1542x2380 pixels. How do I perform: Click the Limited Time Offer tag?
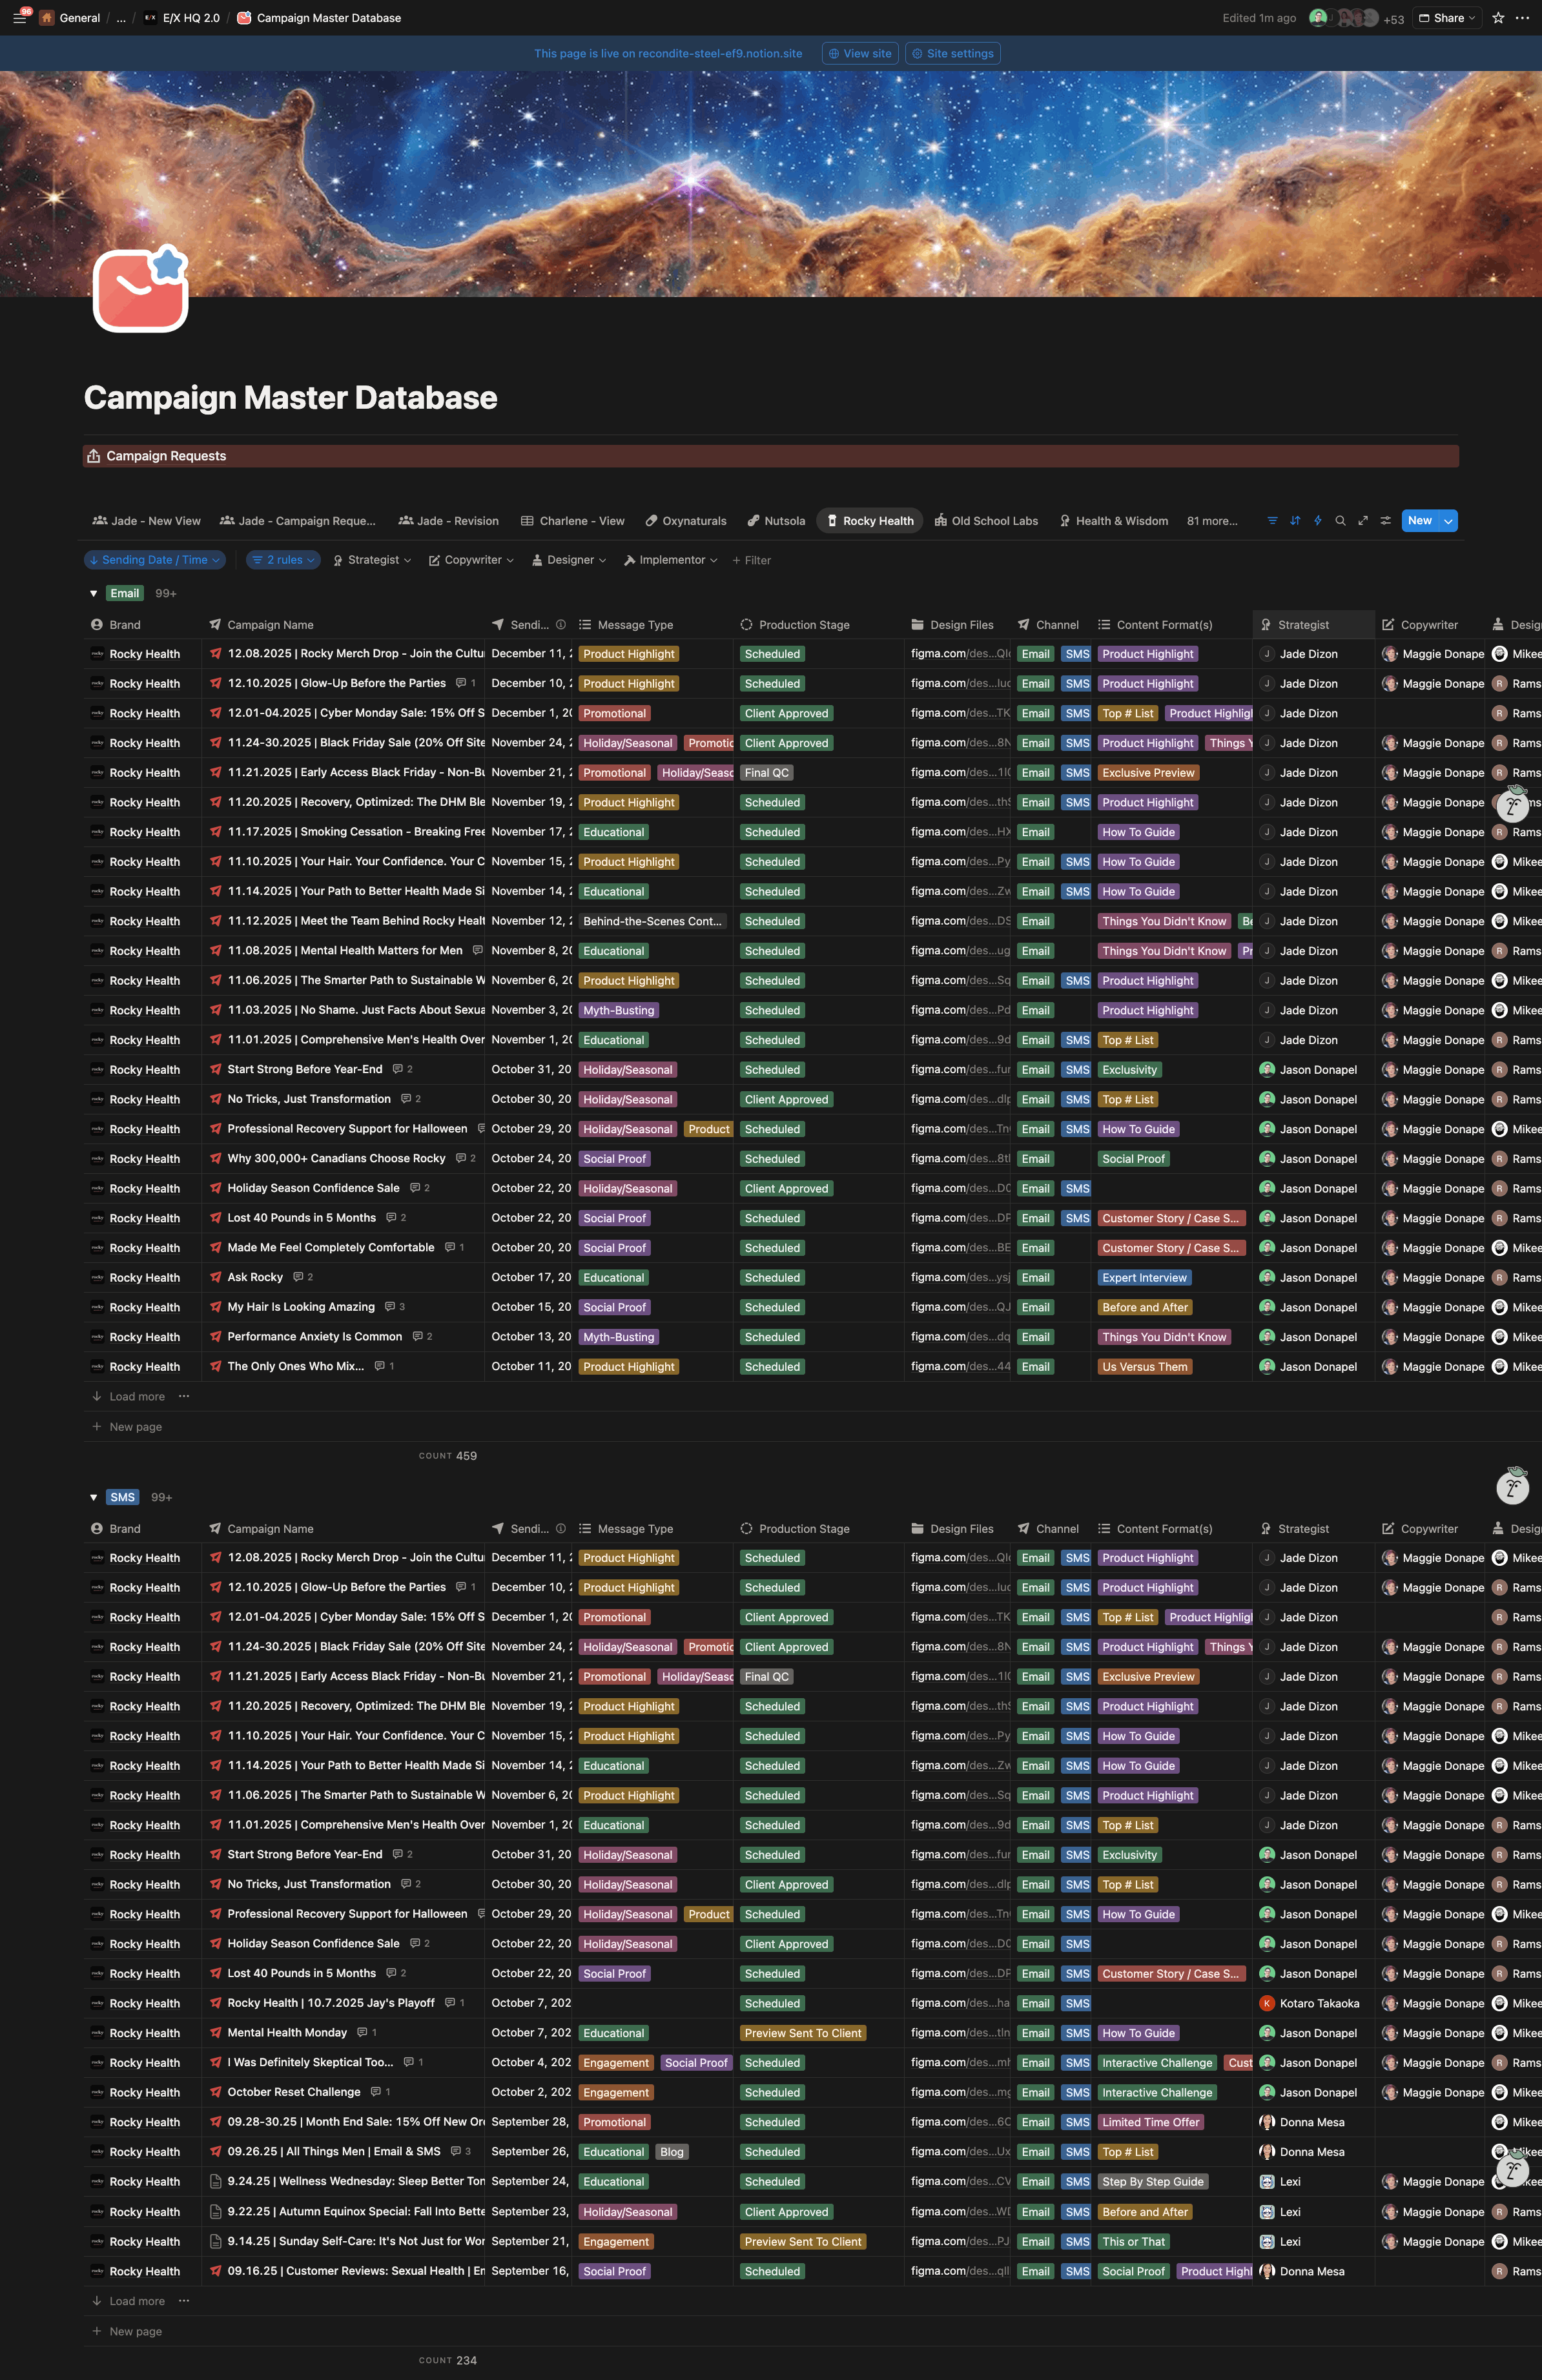(1151, 2122)
